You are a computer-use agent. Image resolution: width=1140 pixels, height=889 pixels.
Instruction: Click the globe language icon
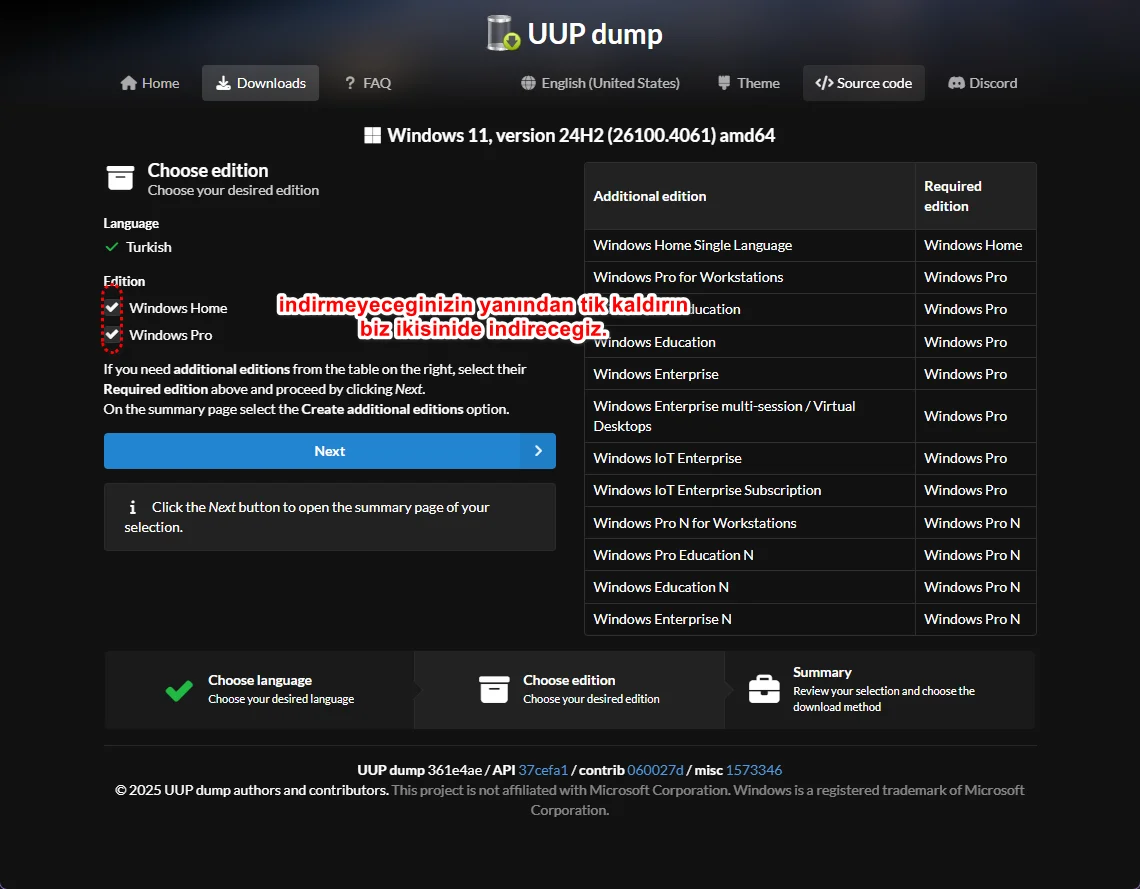click(529, 83)
